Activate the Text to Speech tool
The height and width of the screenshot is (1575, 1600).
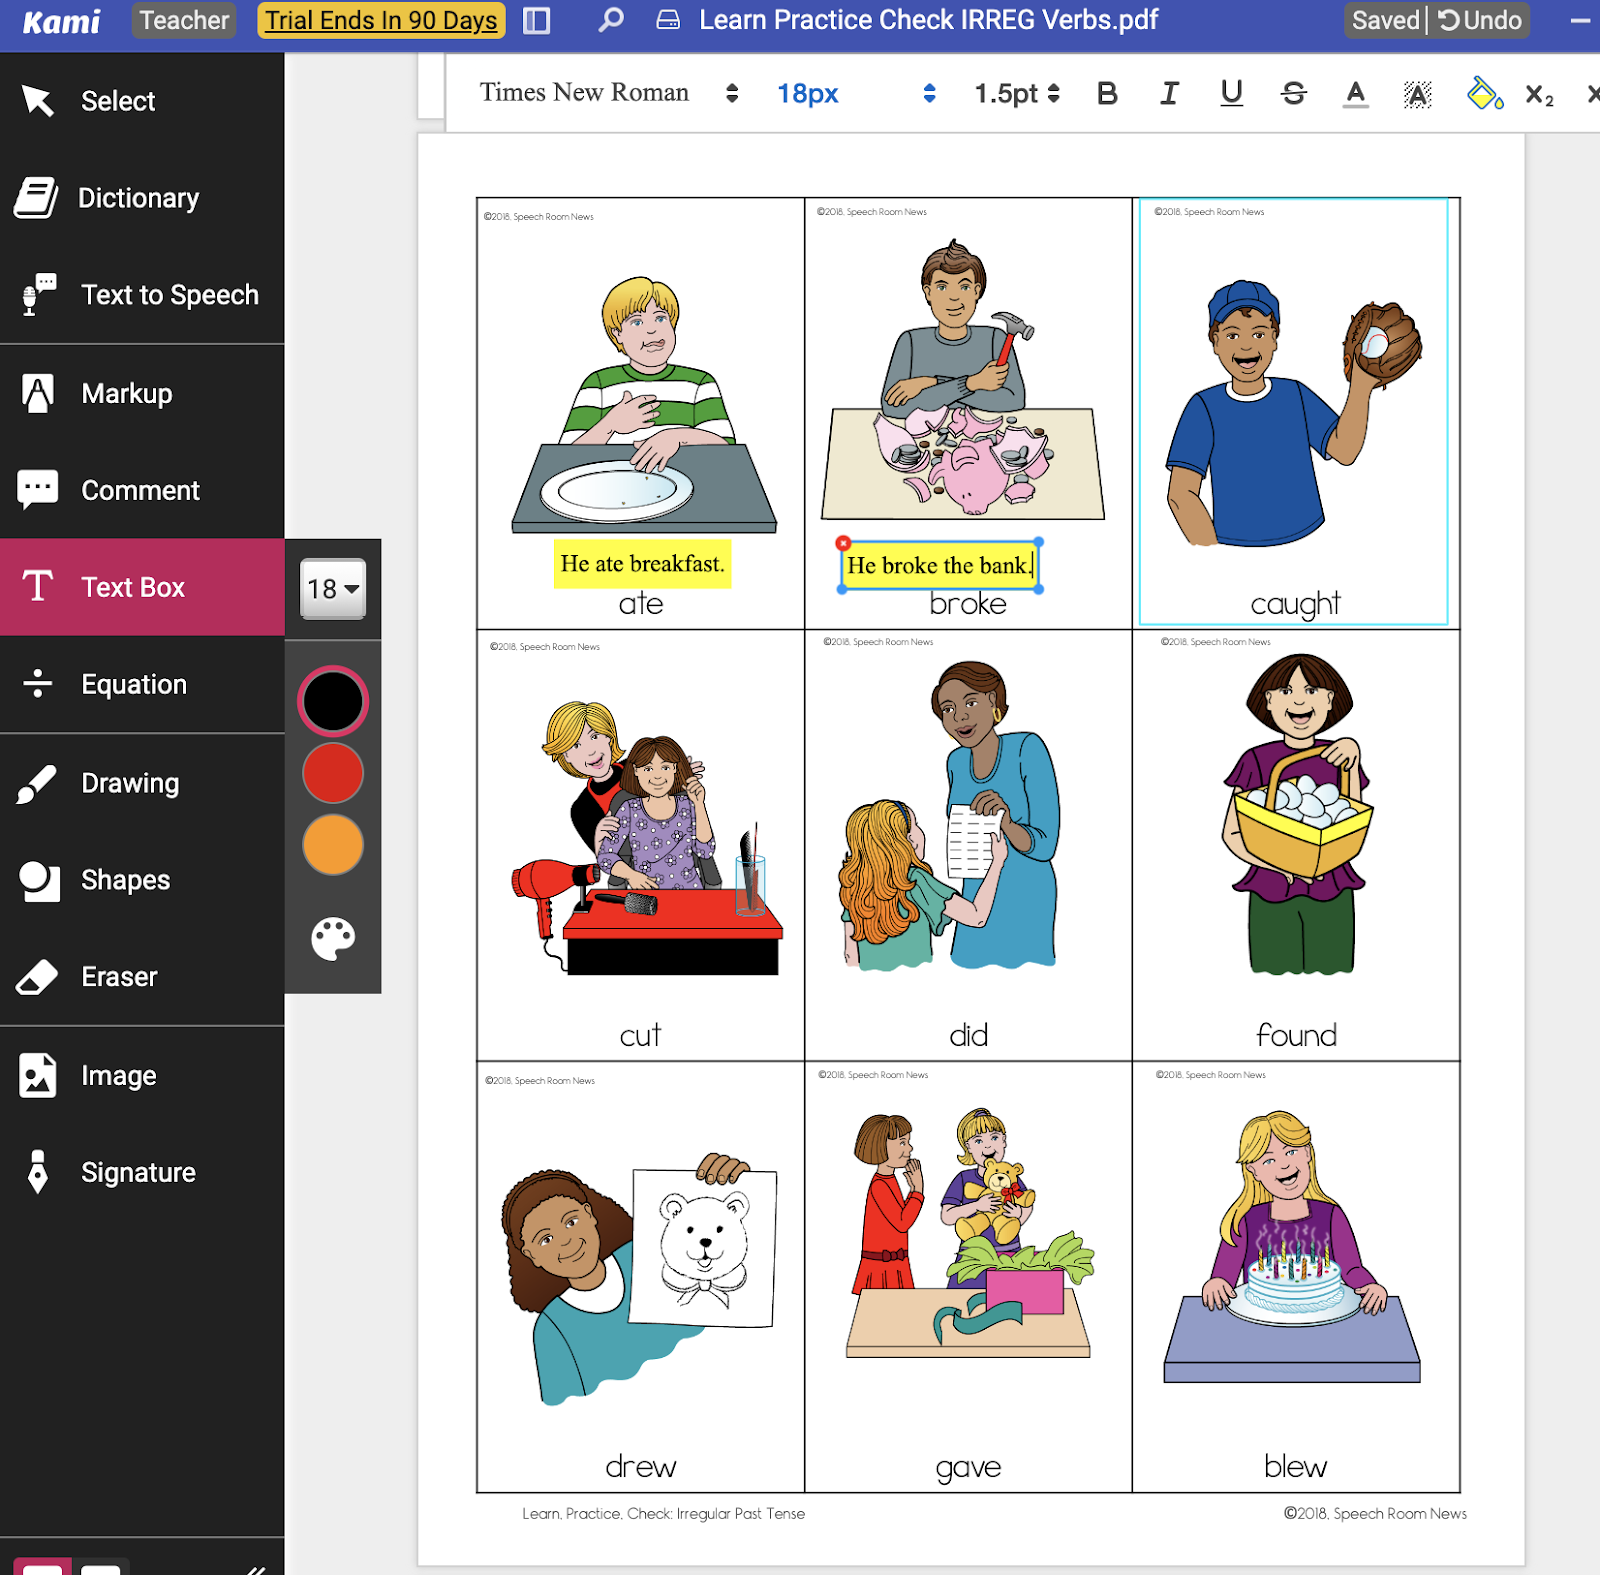point(142,295)
